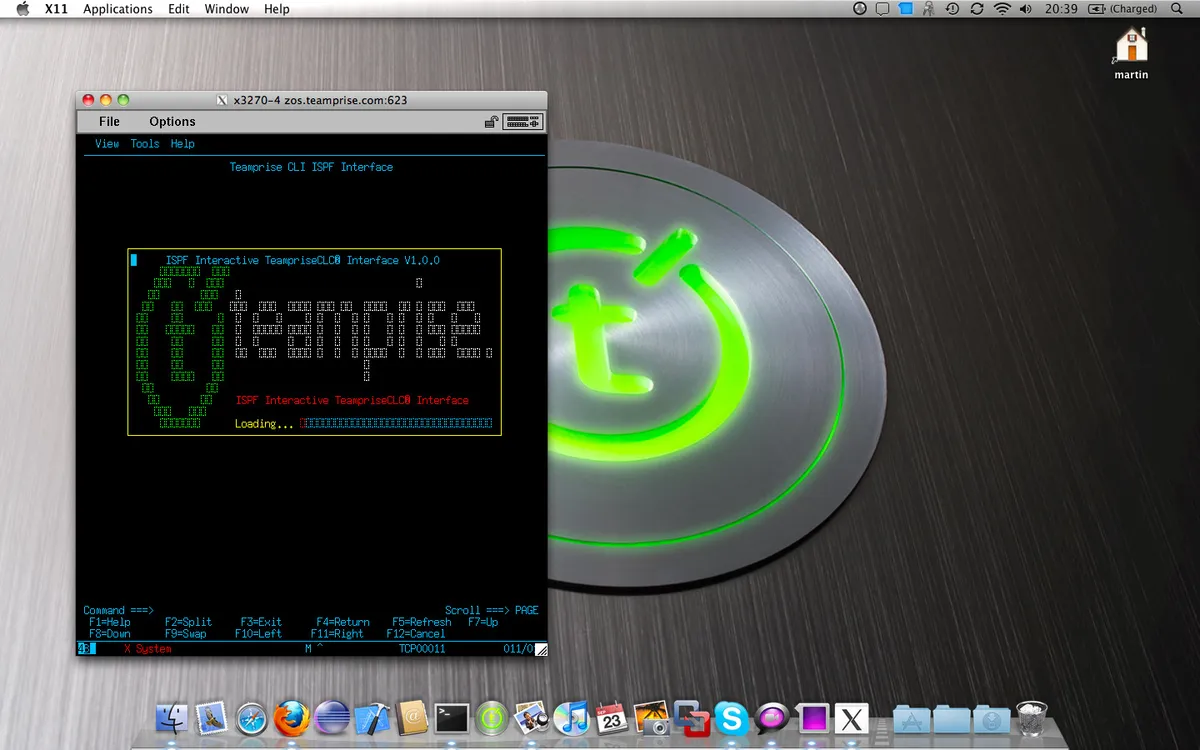Open Downloads folder stack in dock
This screenshot has height=750, width=1200.
tap(991, 717)
